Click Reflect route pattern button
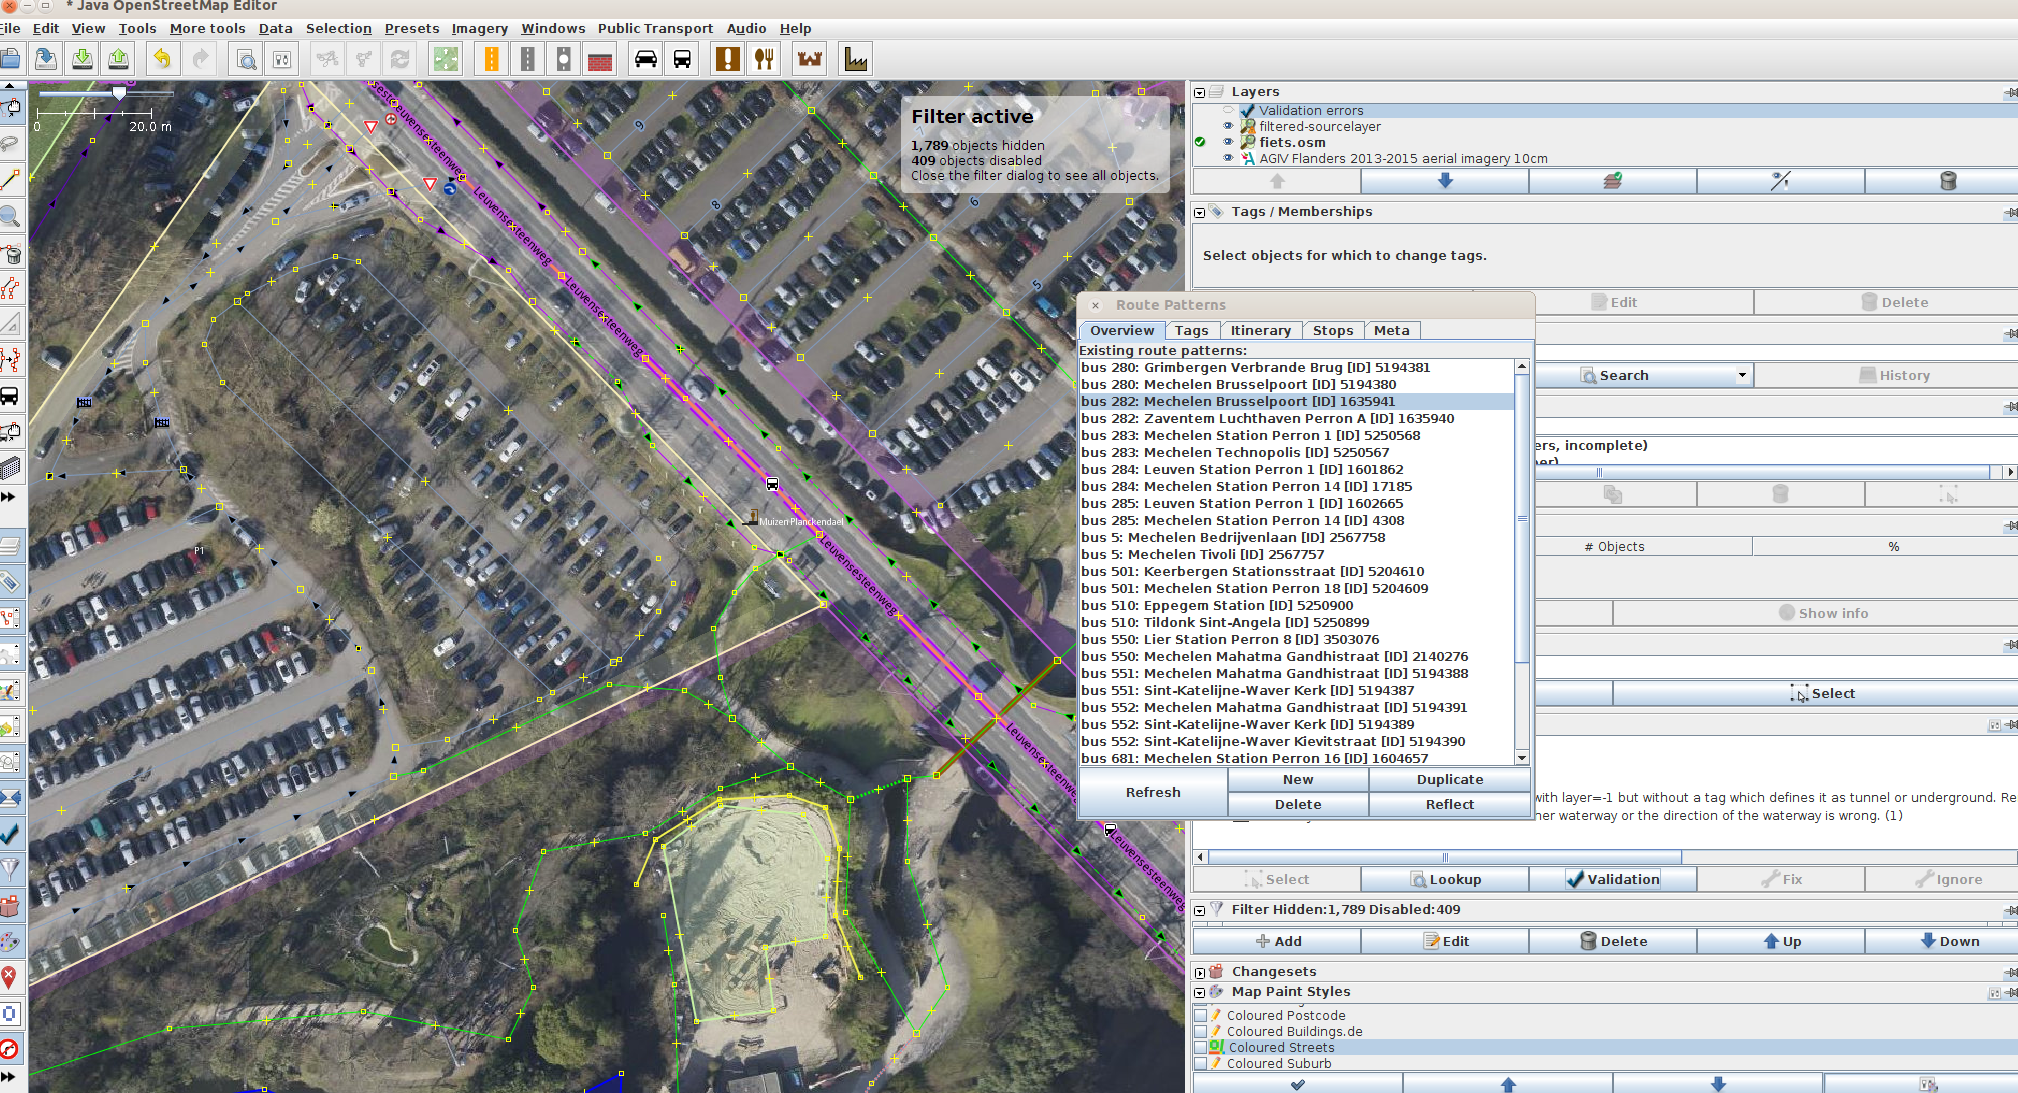 1450,805
